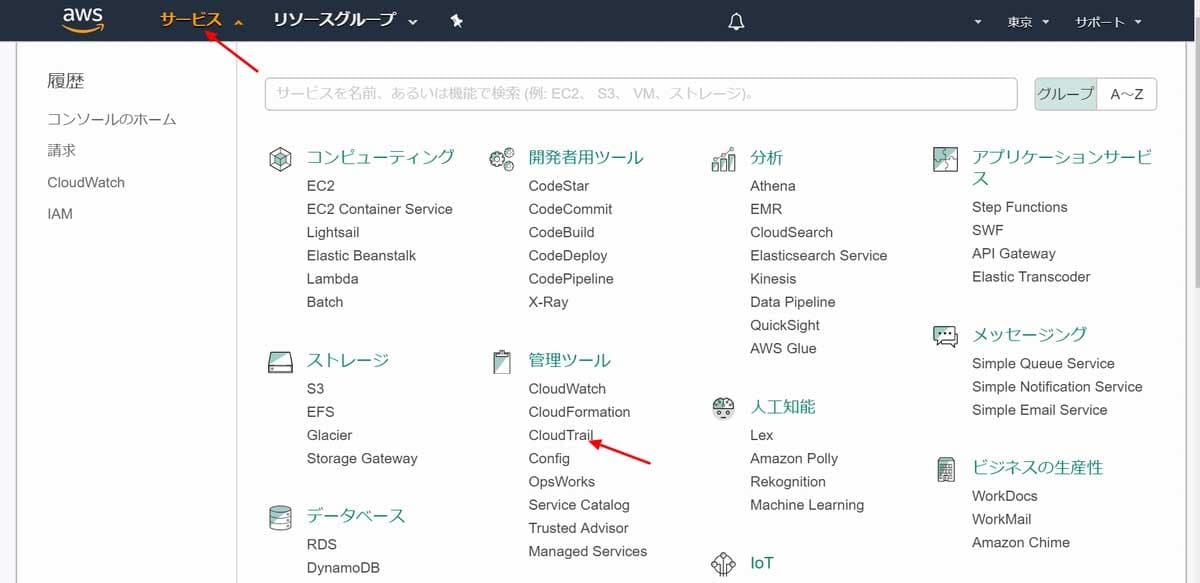
Task: Click the データベース cylinder icon
Action: click(x=280, y=516)
